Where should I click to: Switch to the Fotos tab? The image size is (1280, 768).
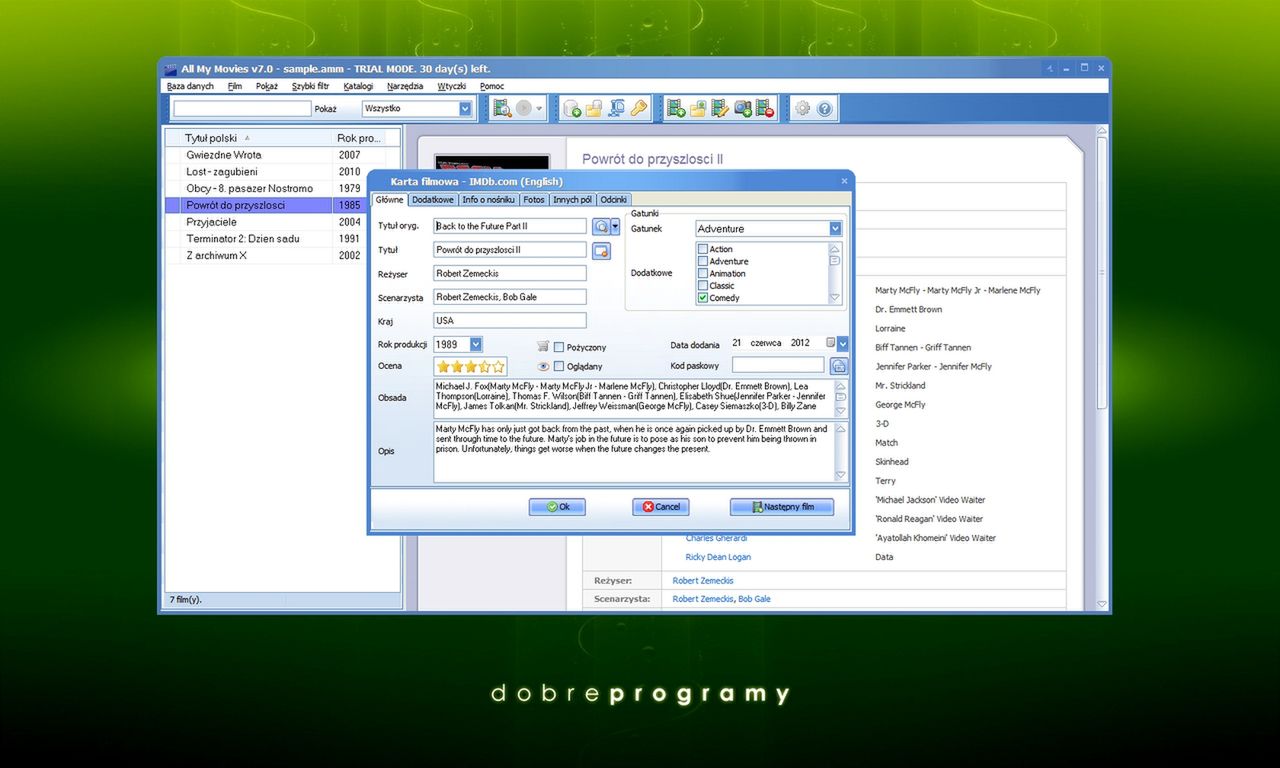[534, 200]
